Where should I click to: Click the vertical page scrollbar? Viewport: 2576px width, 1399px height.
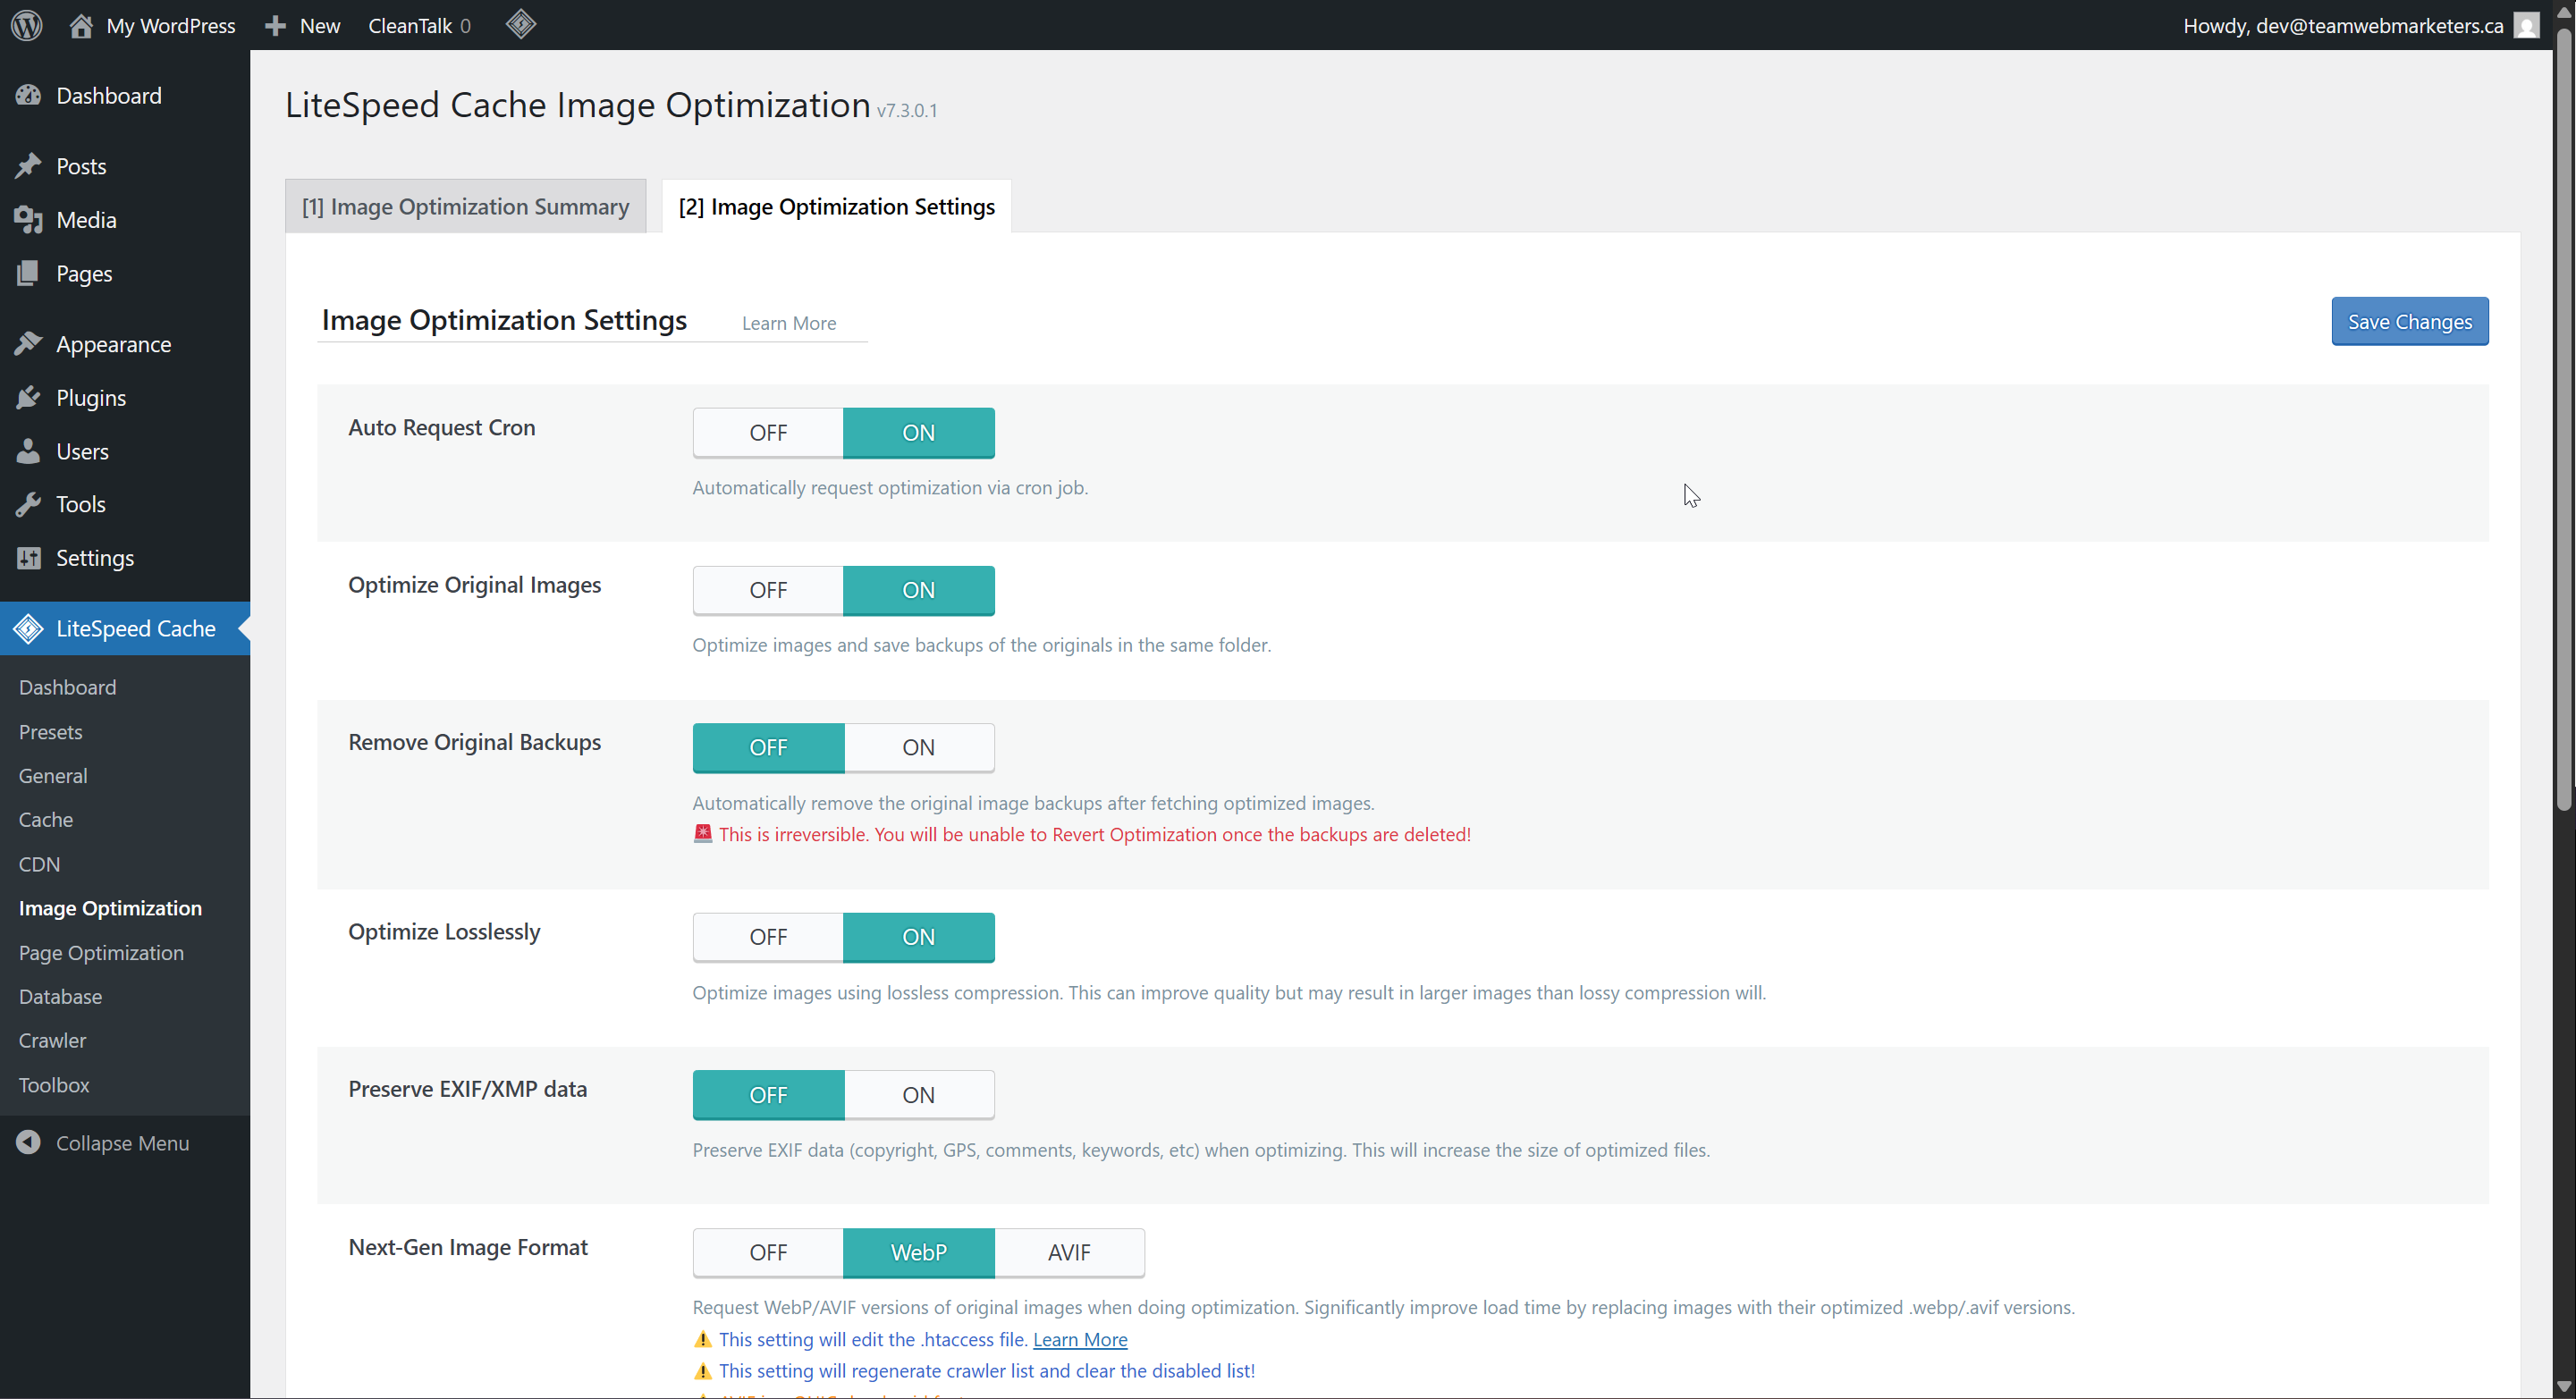(x=2563, y=420)
